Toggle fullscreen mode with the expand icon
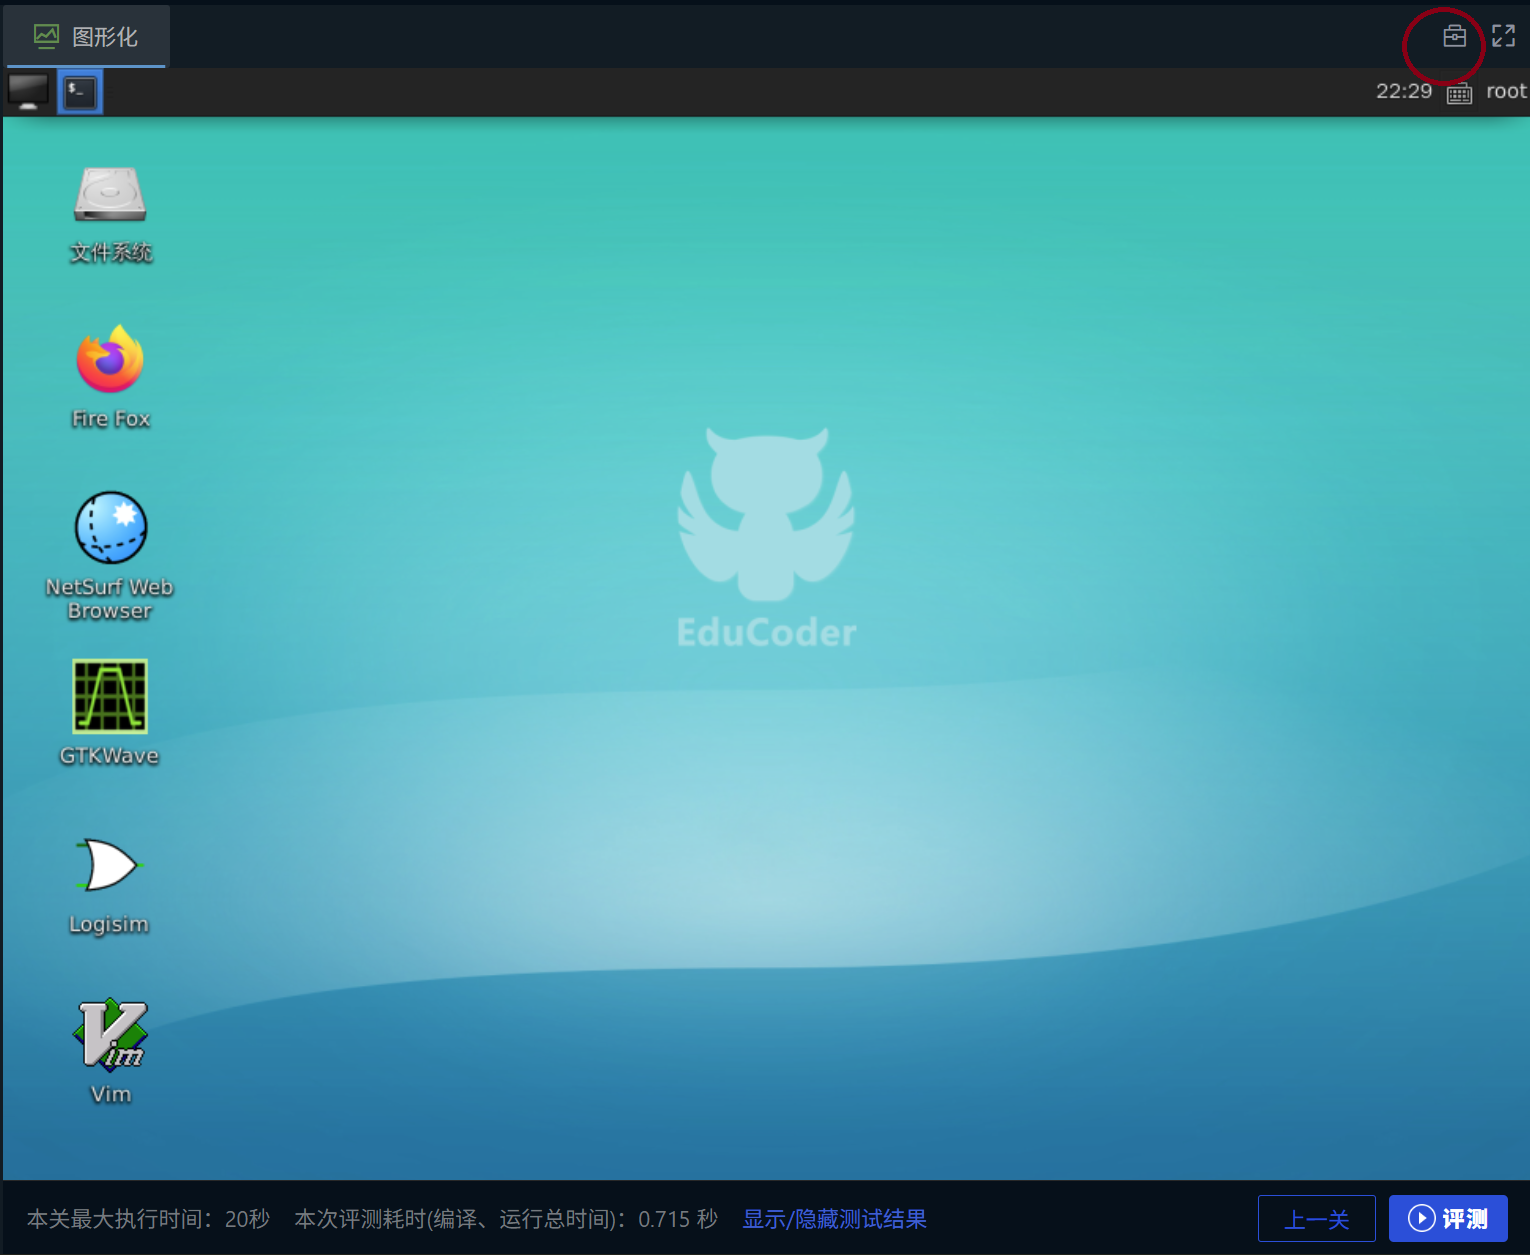Screen dimensions: 1530x1255 click(x=1503, y=37)
